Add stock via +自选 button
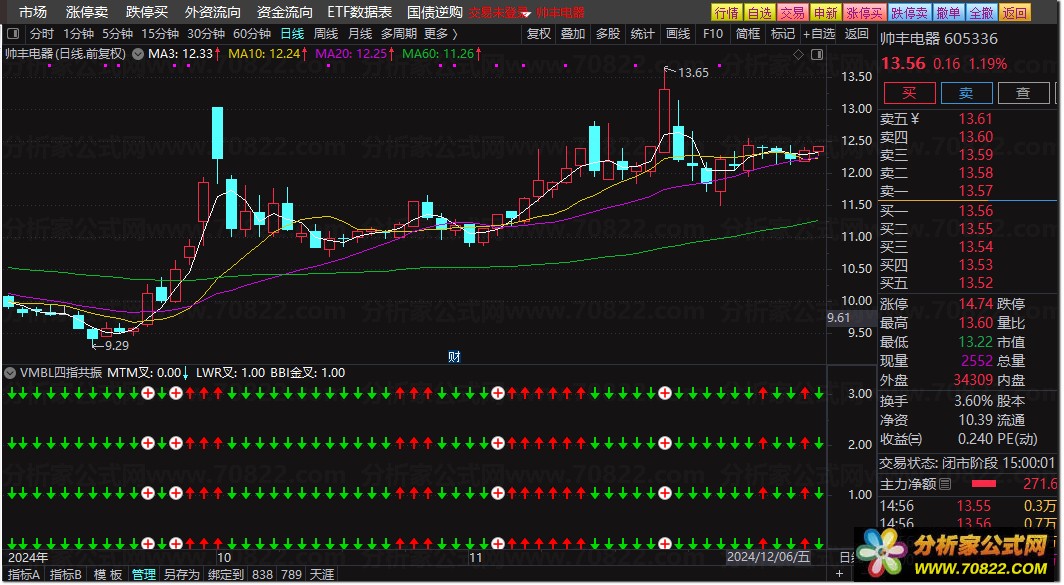The width and height of the screenshot is (1064, 585). [x=818, y=33]
